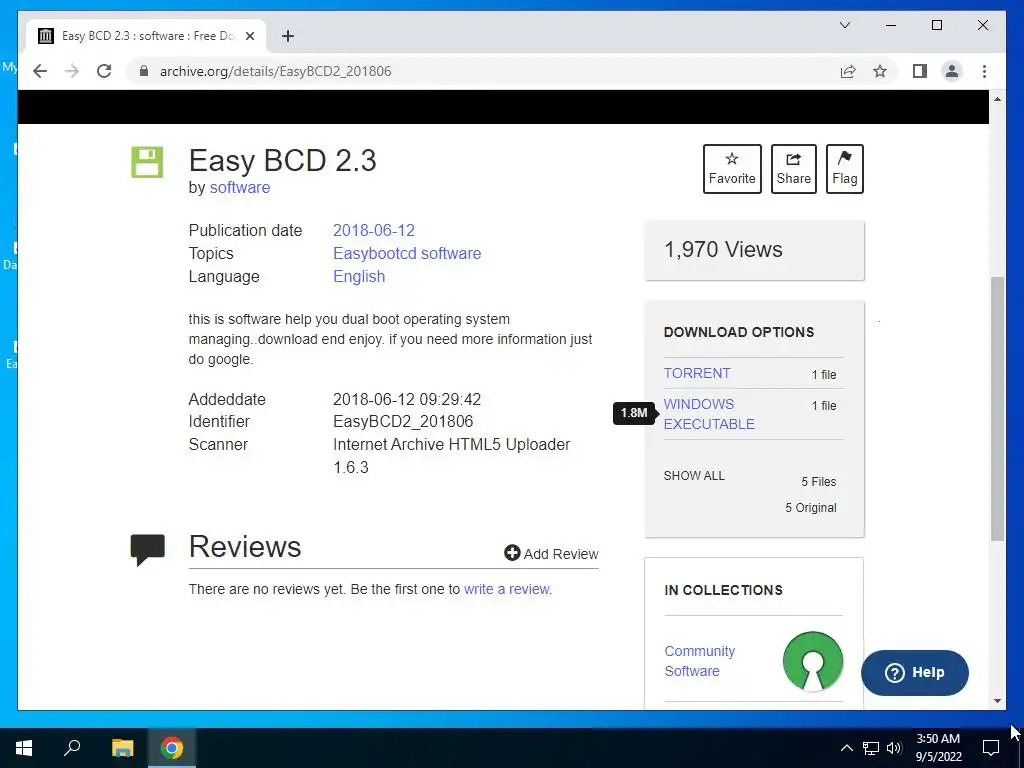Open the Chrome profile avatar
The image size is (1024, 768).
click(x=952, y=71)
